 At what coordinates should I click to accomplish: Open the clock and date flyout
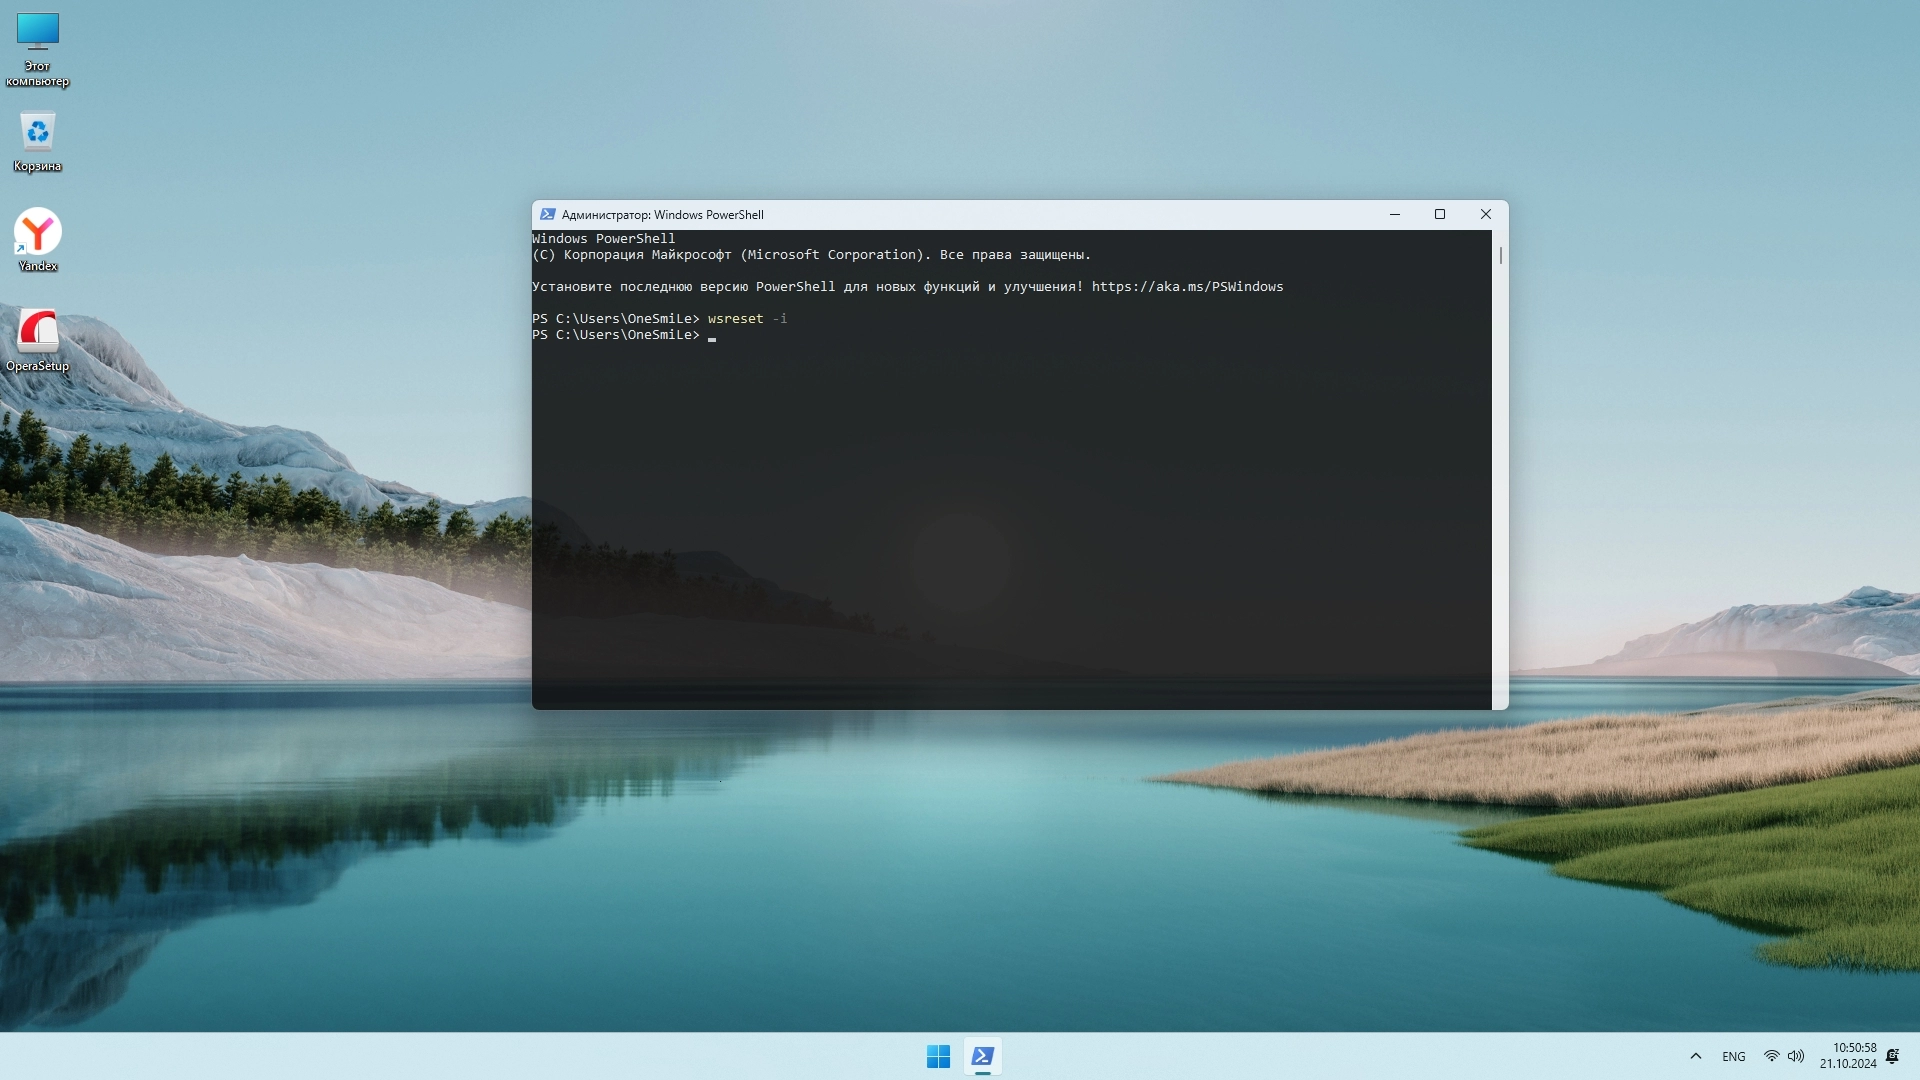1848,1056
